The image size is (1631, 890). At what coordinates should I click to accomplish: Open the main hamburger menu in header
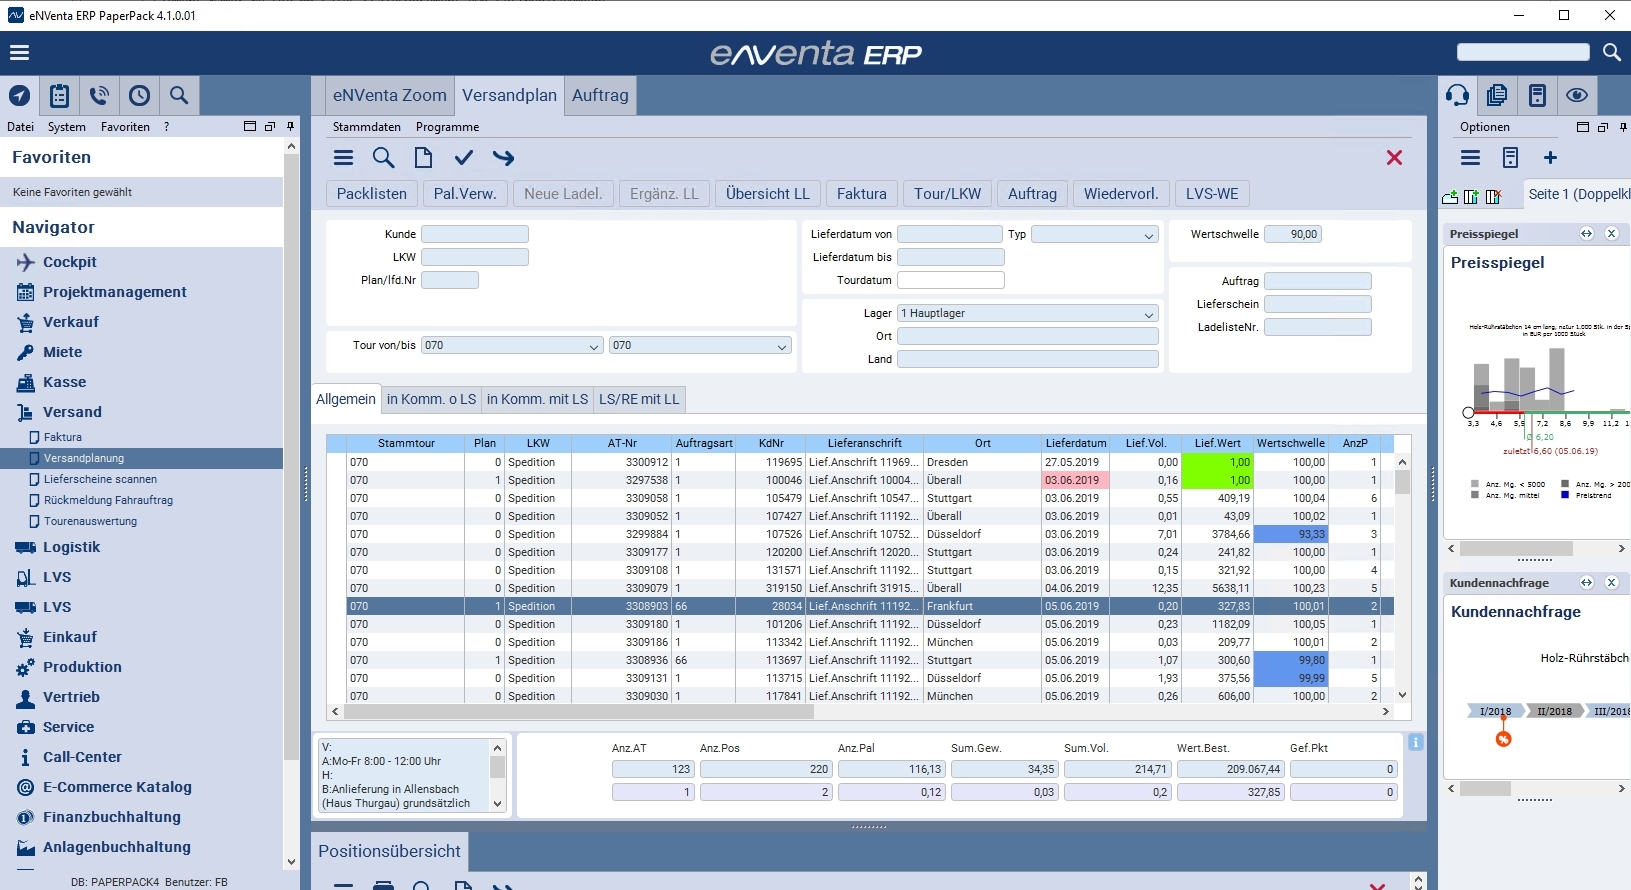(20, 53)
